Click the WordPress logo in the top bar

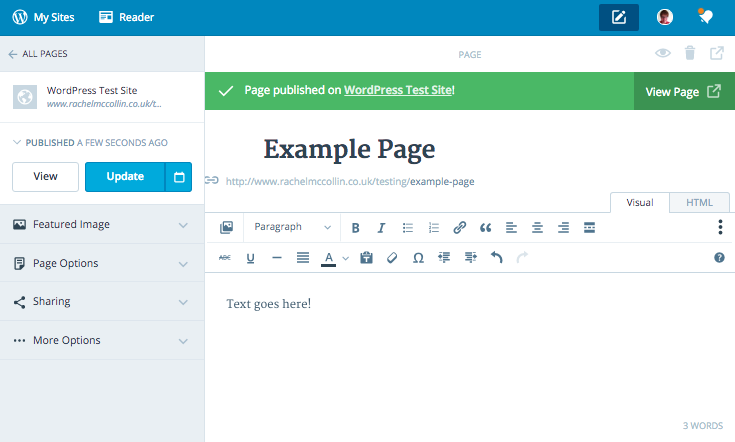tap(20, 17)
